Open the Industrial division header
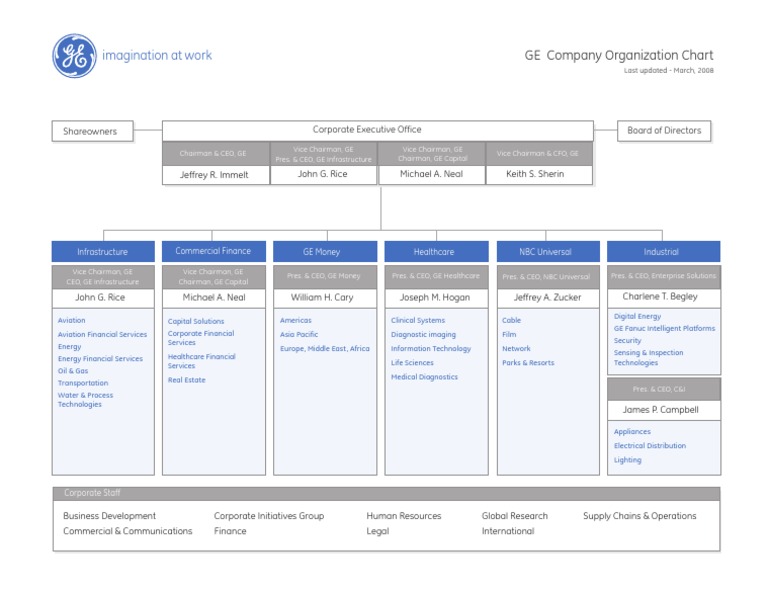Image resolution: width=768 pixels, height=594 pixels. pos(663,252)
